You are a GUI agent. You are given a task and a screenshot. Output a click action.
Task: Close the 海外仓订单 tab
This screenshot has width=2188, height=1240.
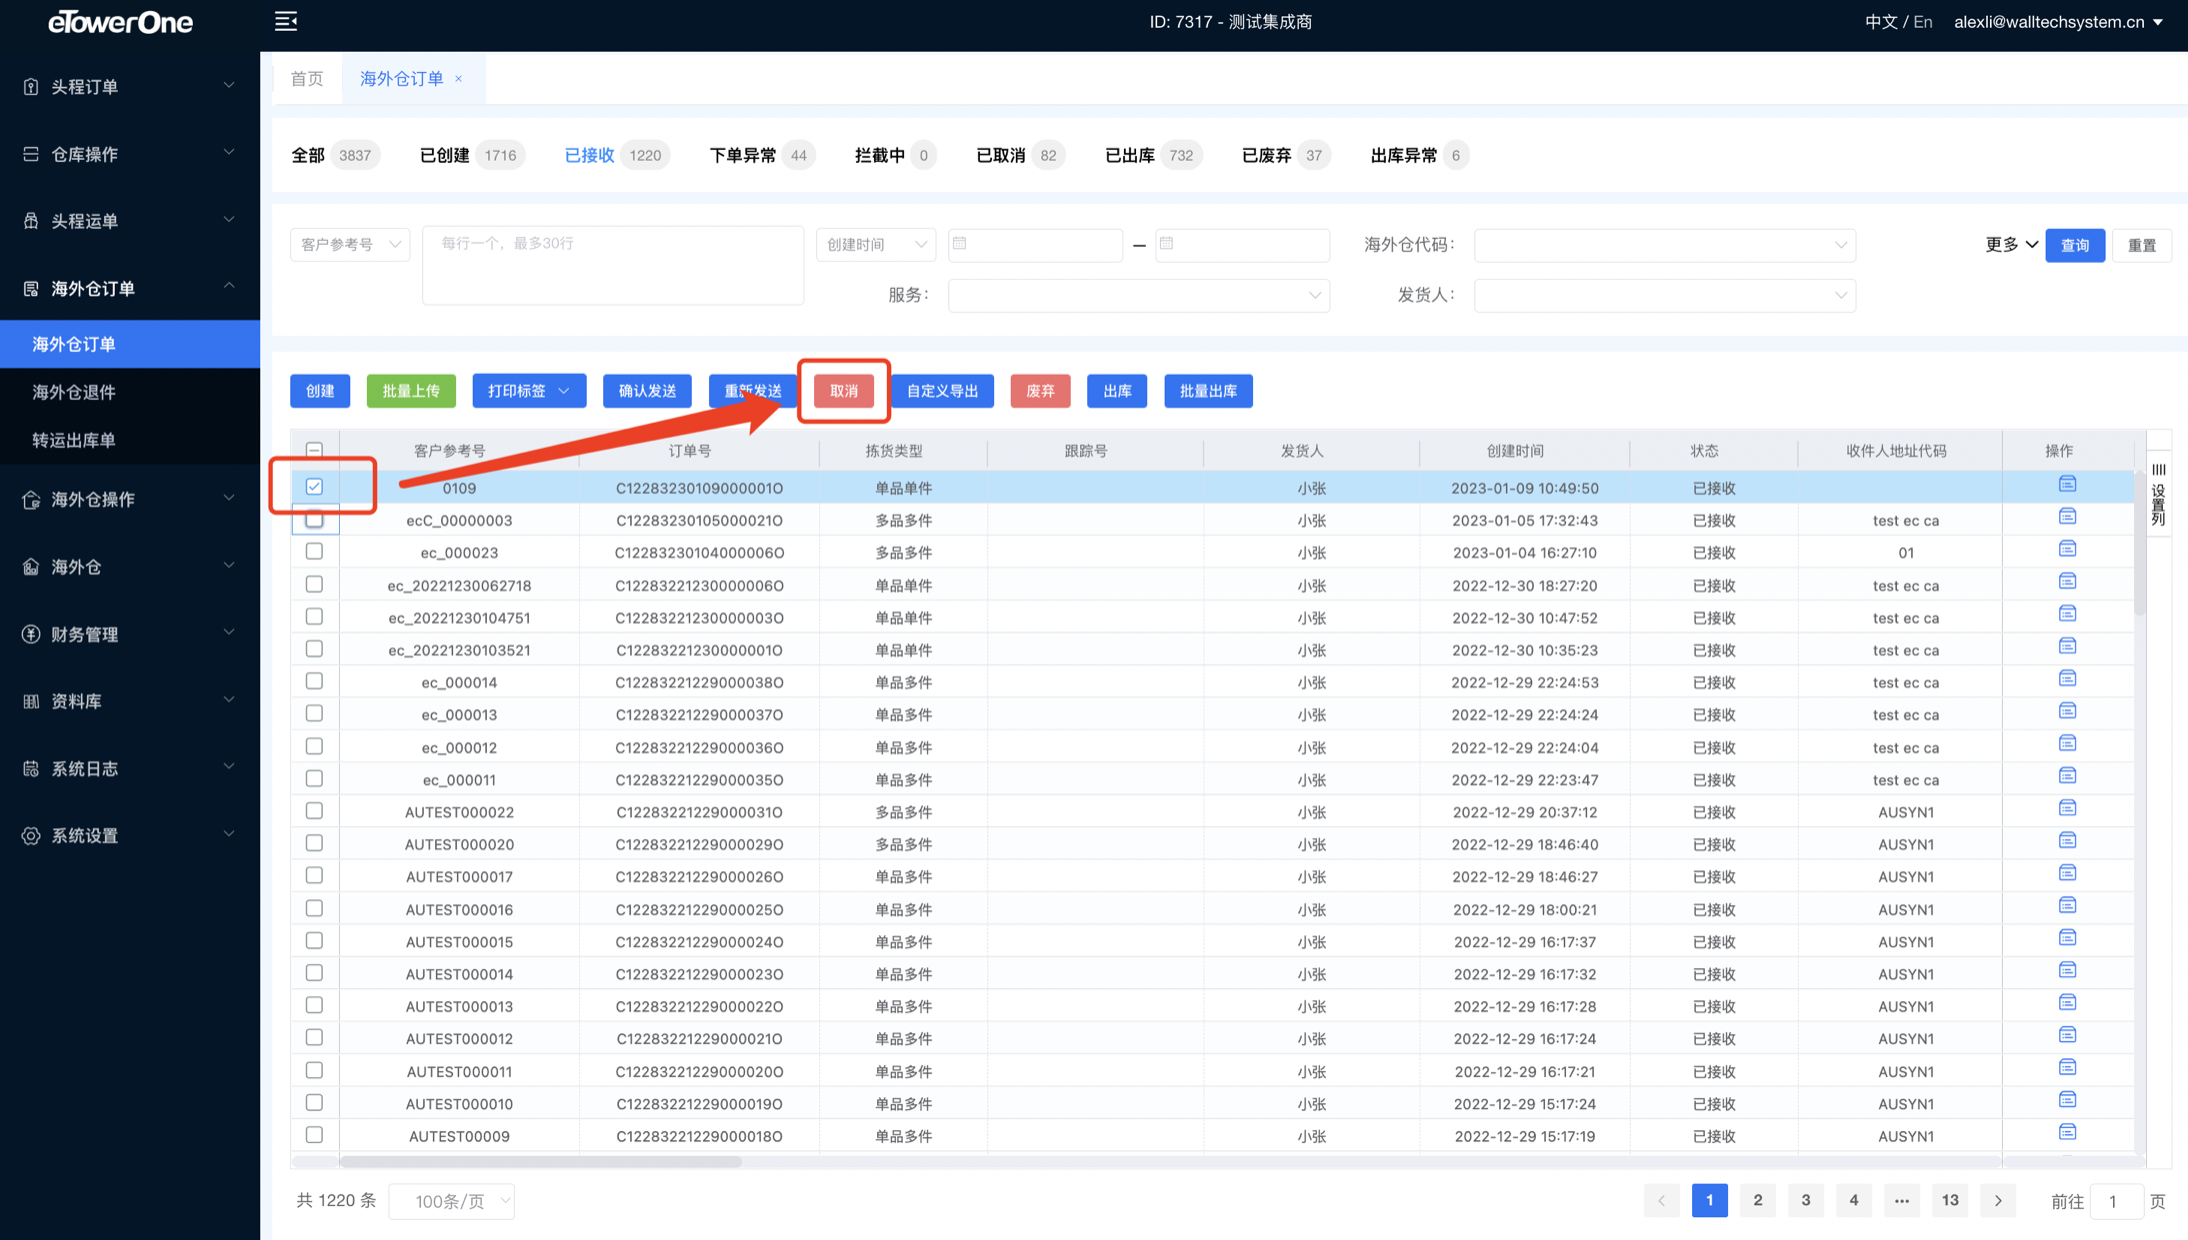pos(459,79)
